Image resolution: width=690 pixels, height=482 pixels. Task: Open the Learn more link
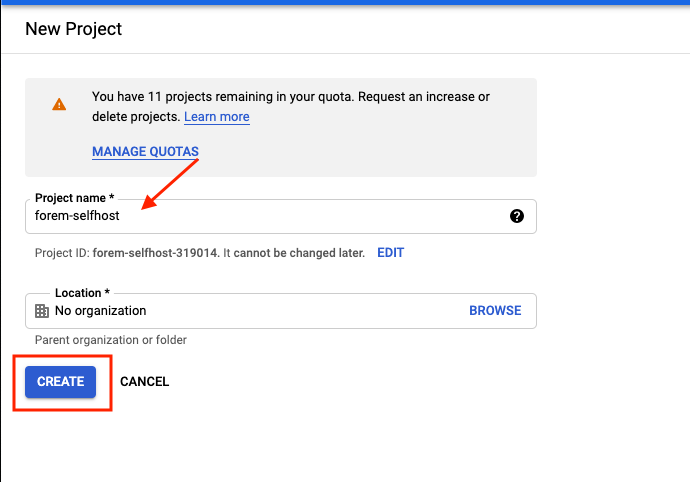click(217, 117)
